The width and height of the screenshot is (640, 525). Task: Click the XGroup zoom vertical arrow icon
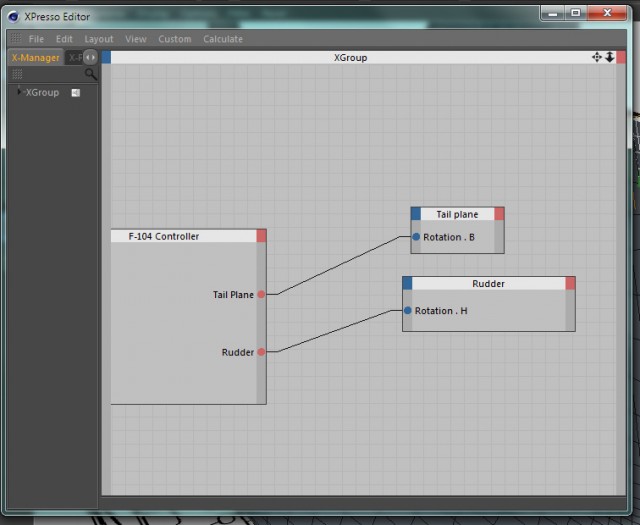click(x=609, y=57)
